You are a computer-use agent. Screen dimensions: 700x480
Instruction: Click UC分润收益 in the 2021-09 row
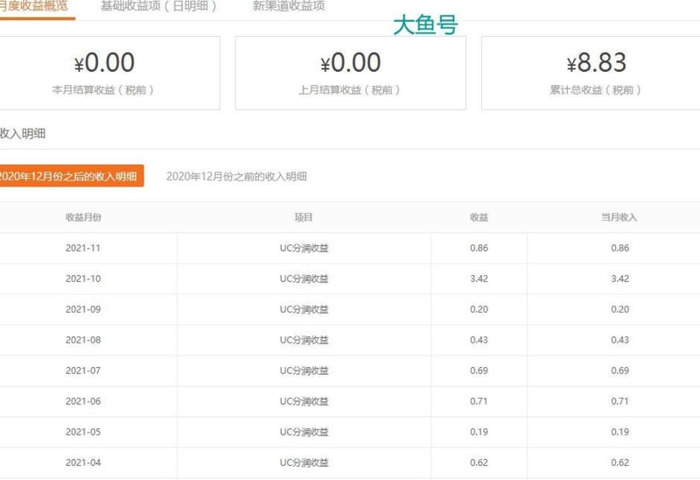pyautogui.click(x=304, y=309)
